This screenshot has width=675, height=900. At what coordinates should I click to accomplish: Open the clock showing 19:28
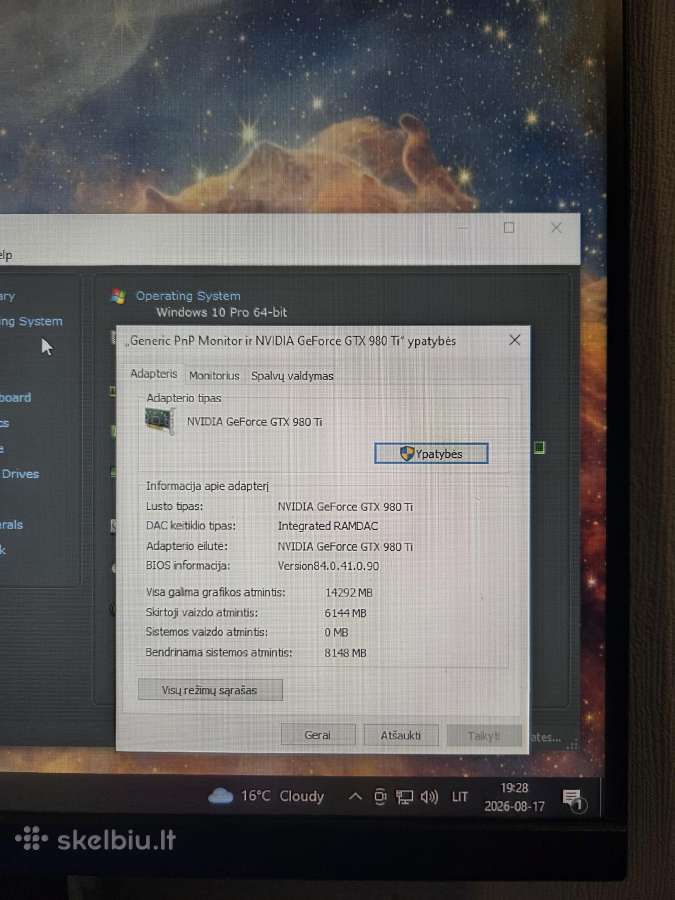514,797
